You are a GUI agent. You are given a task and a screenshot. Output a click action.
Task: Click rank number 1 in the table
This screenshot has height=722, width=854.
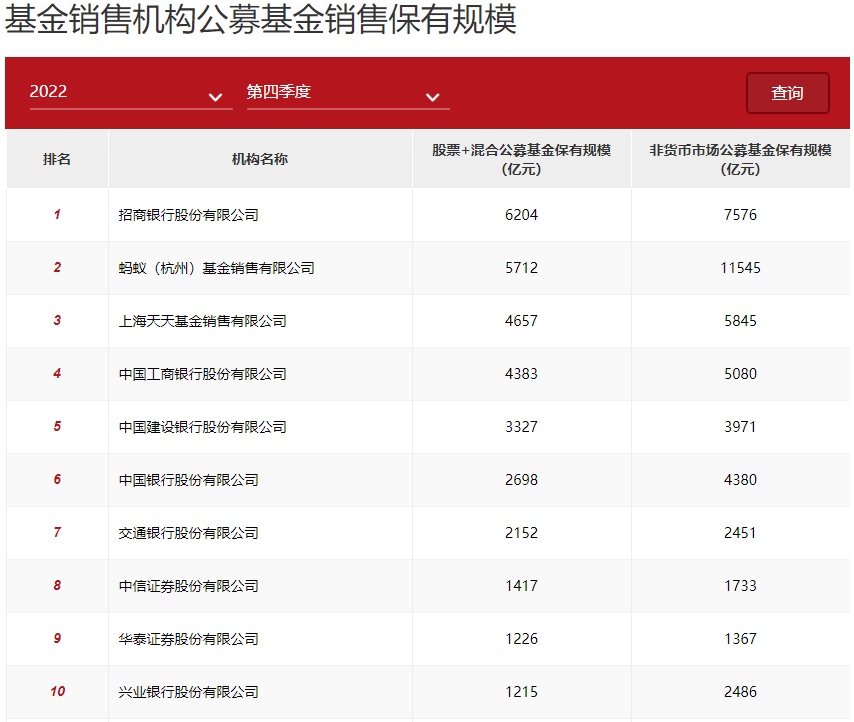pyautogui.click(x=57, y=215)
